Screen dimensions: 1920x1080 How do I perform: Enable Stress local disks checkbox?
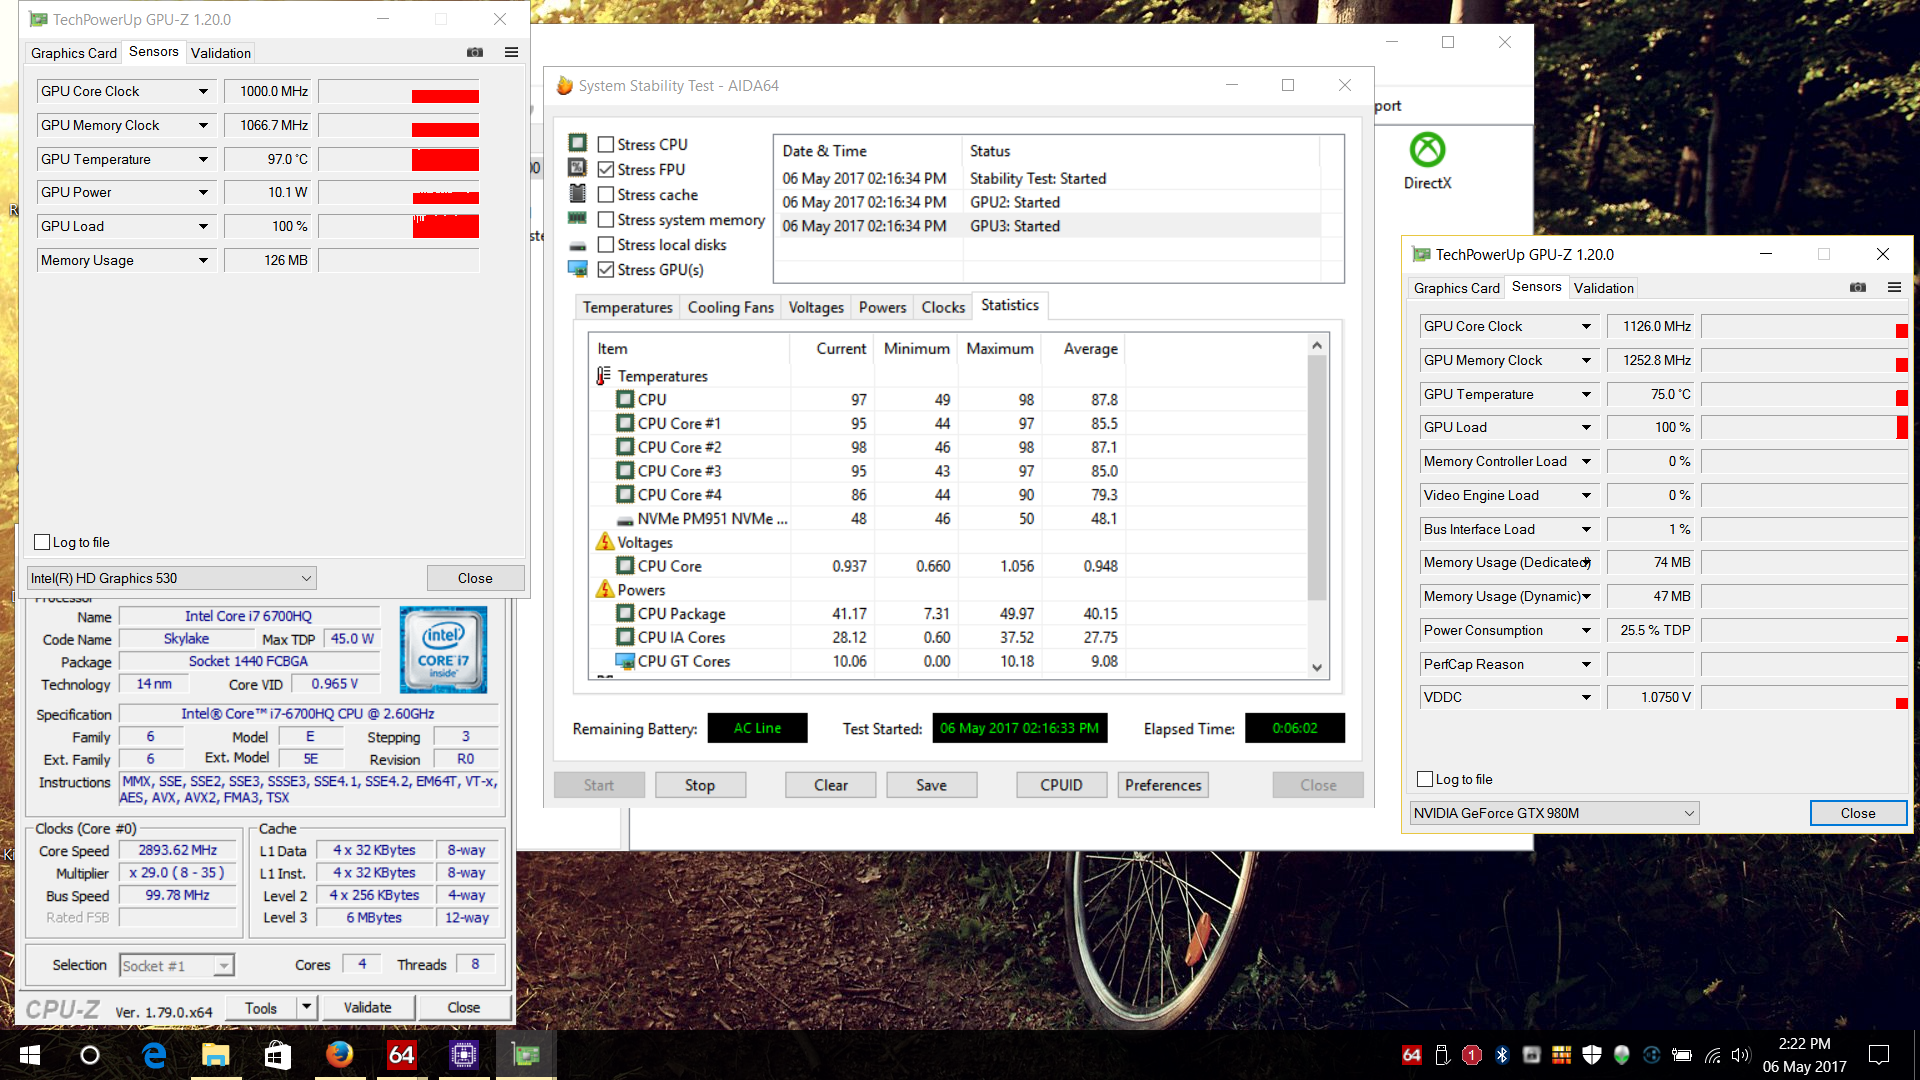click(606, 244)
